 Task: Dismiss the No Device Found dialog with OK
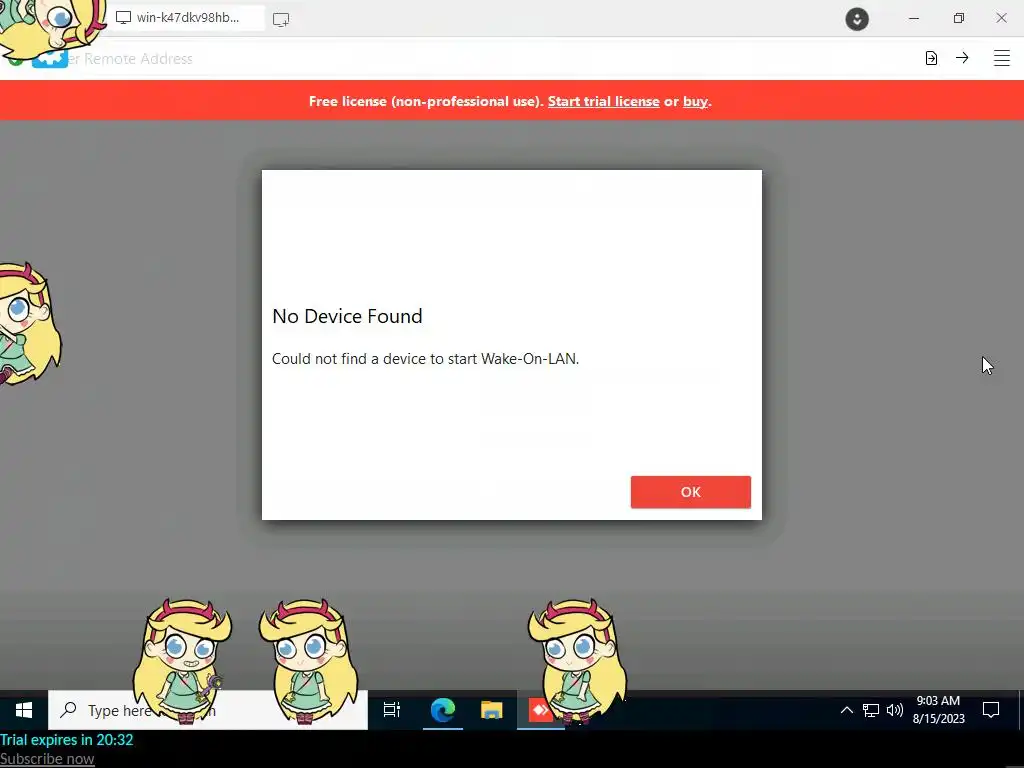[x=690, y=492]
